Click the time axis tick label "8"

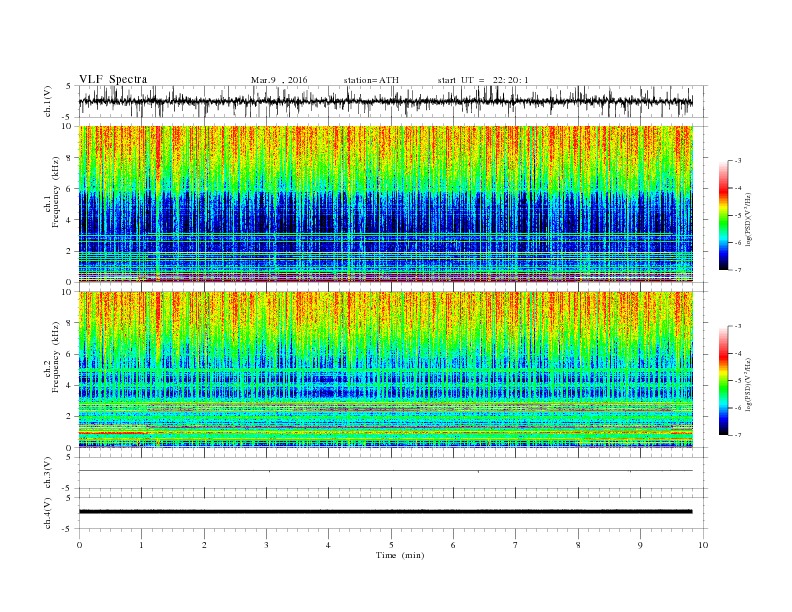[578, 545]
